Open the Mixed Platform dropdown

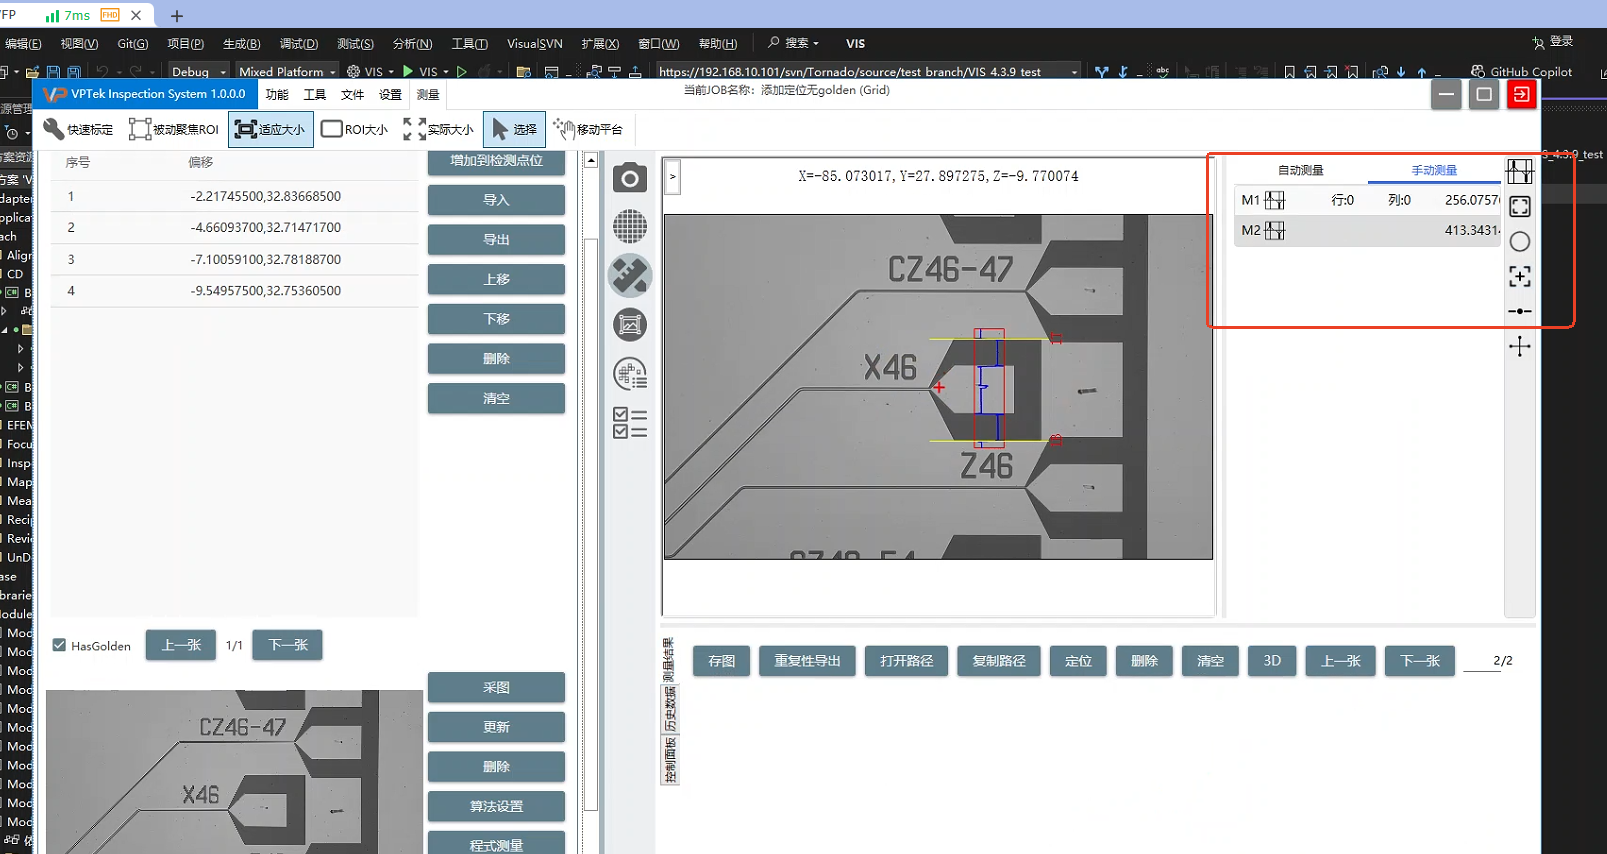pos(287,72)
